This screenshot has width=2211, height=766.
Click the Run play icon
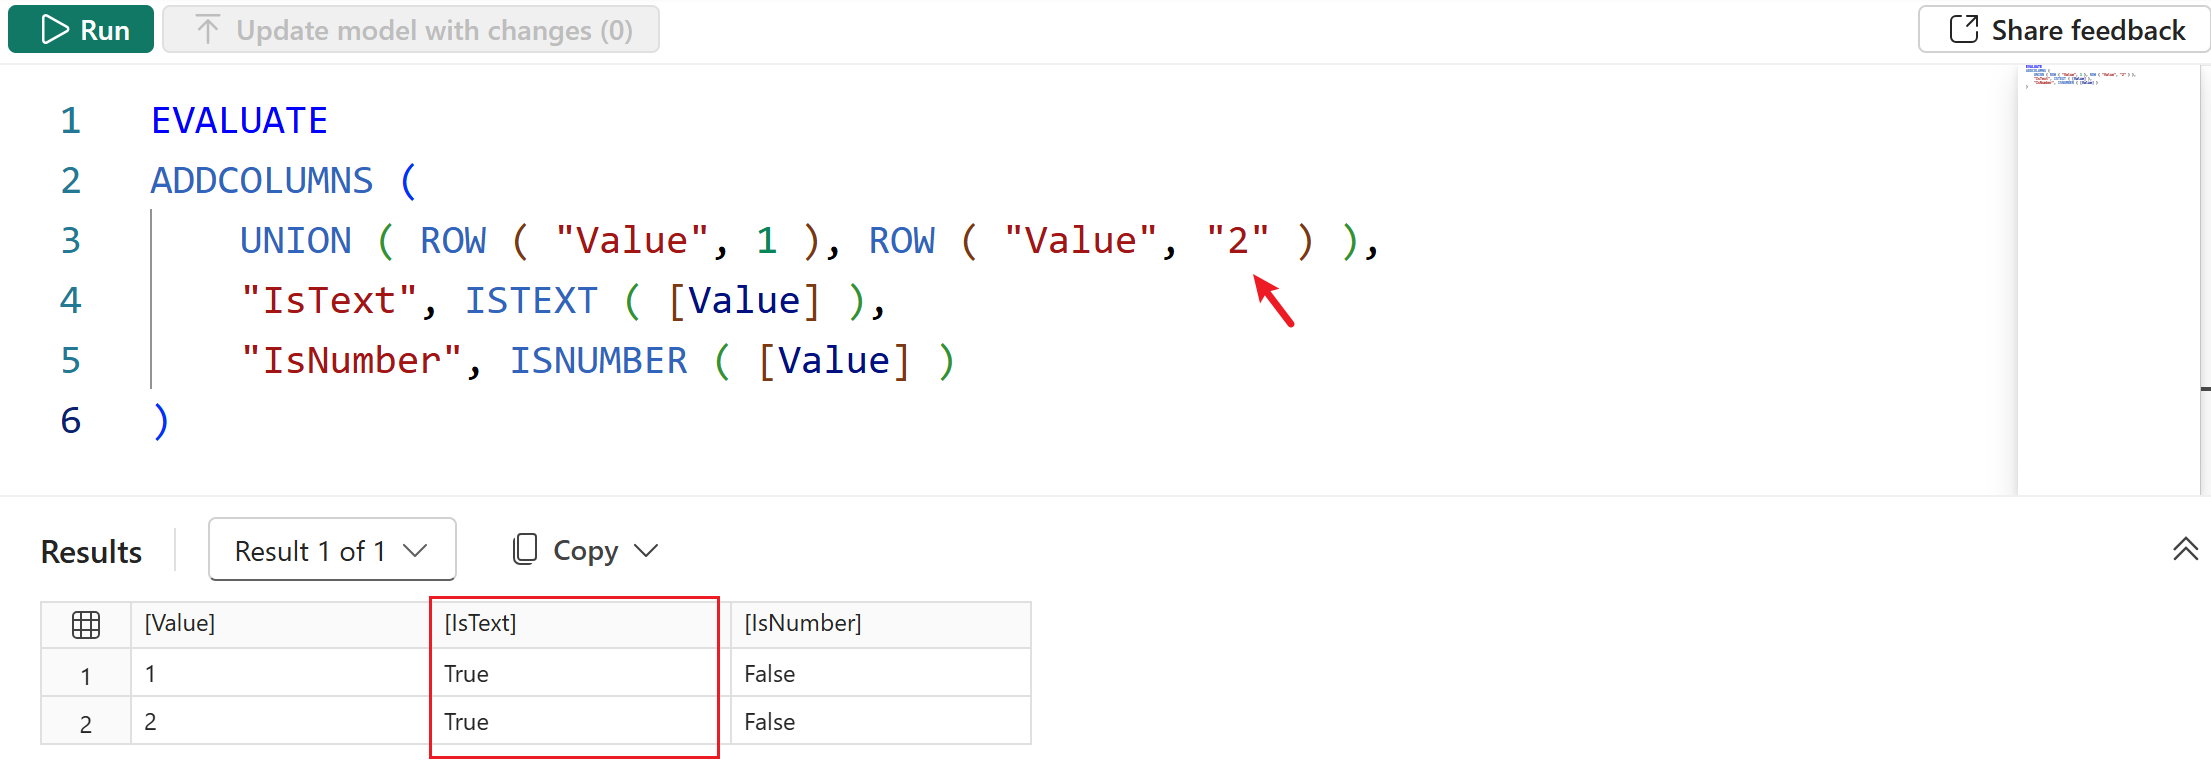55,30
